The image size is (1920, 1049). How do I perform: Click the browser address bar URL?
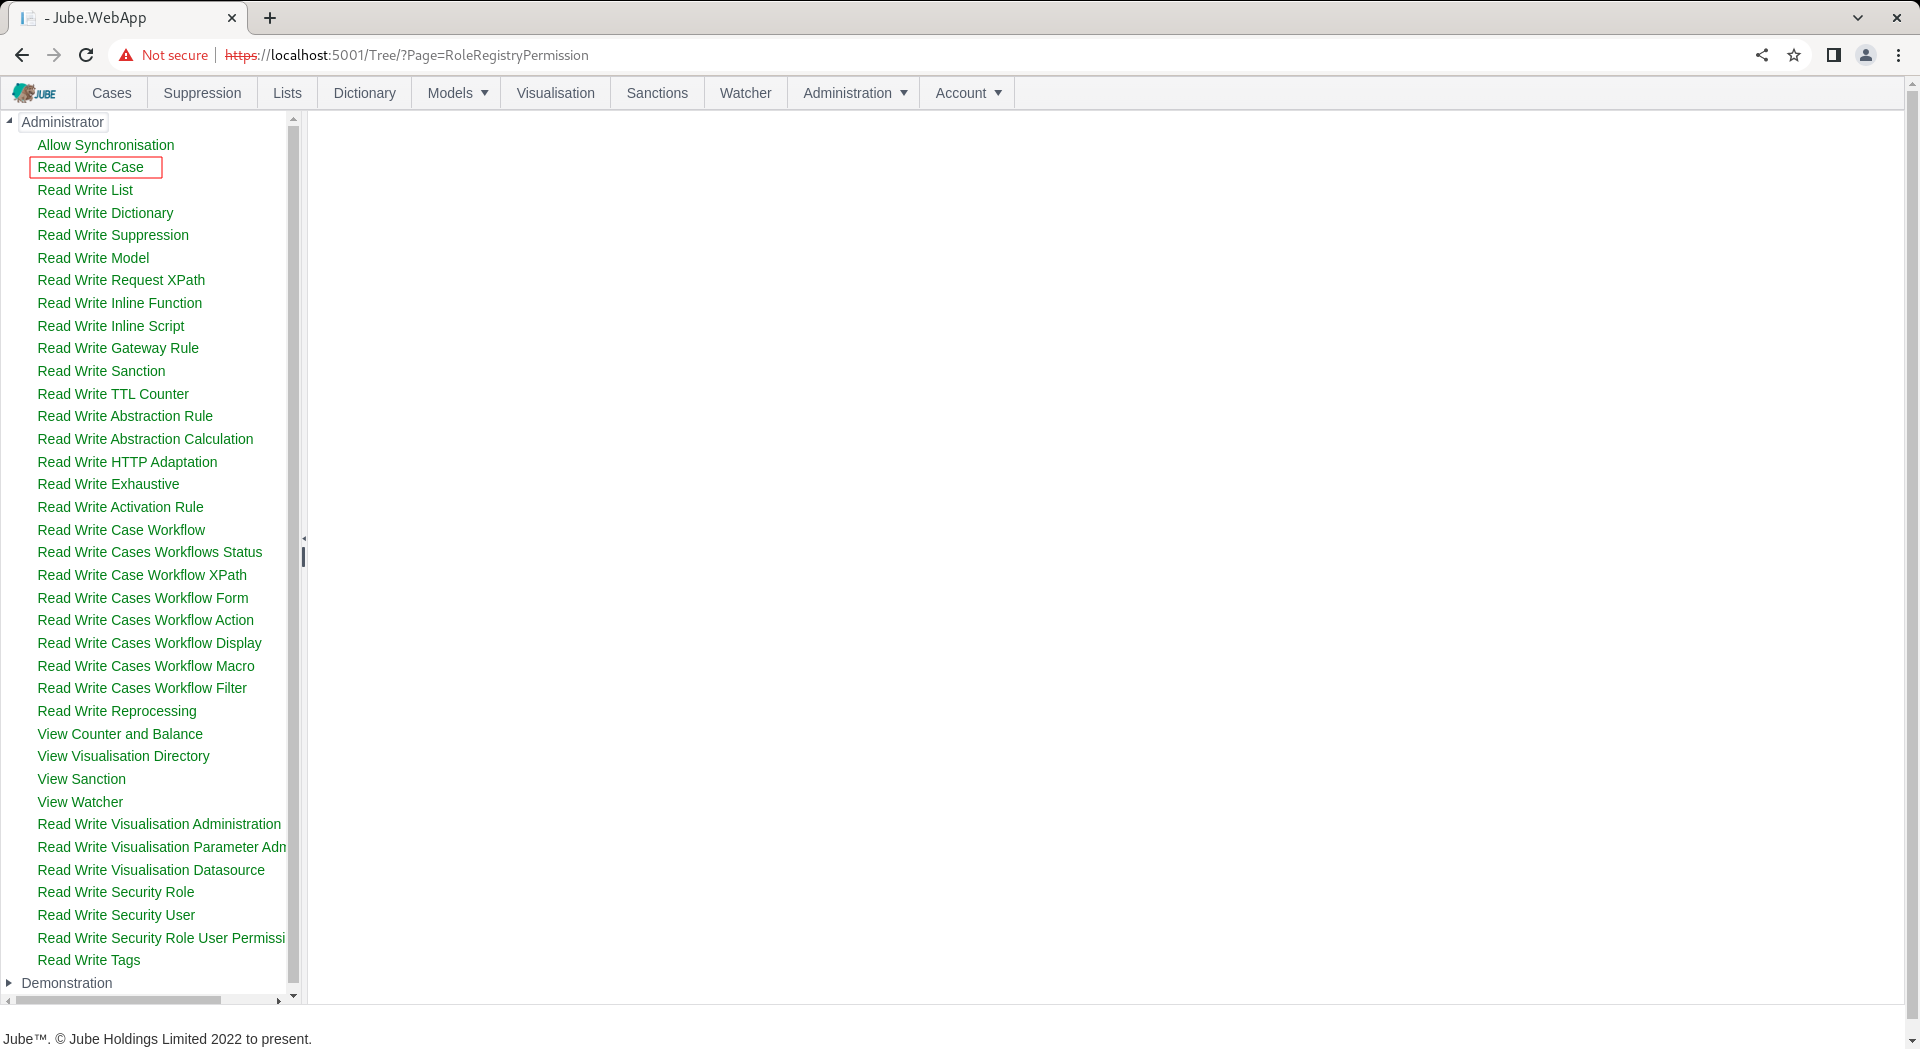tap(406, 55)
